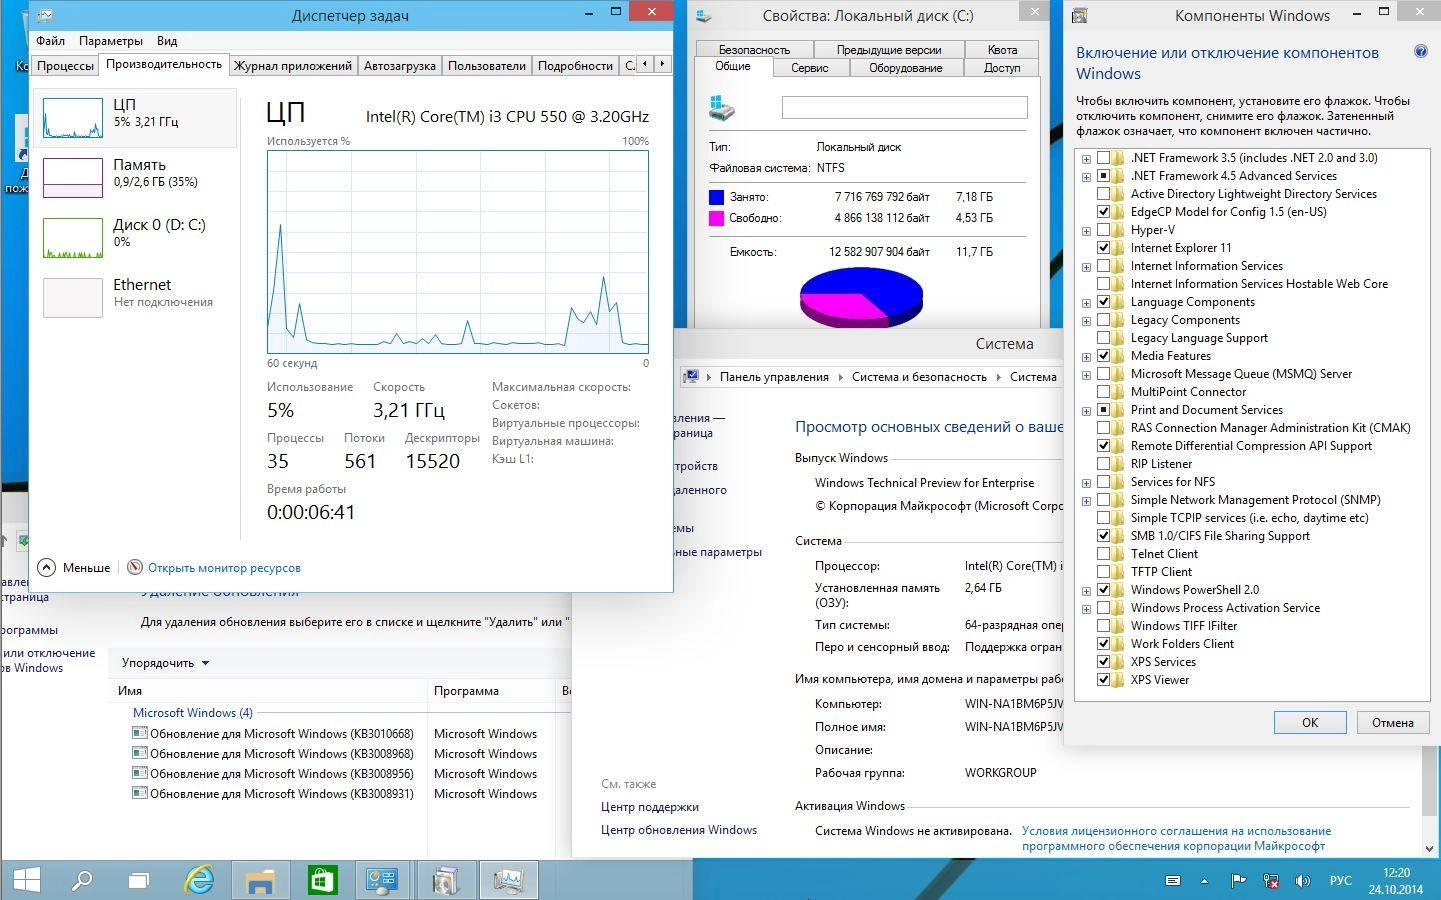Open the Файл menu in Task Manager
This screenshot has height=900, width=1441.
click(50, 41)
